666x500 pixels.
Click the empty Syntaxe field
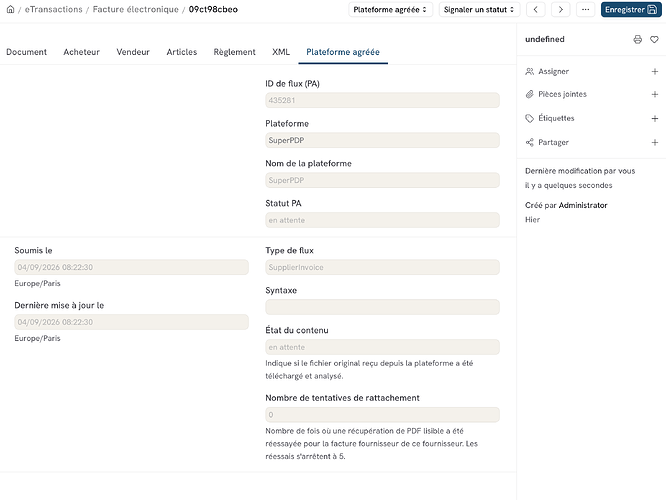pos(382,307)
